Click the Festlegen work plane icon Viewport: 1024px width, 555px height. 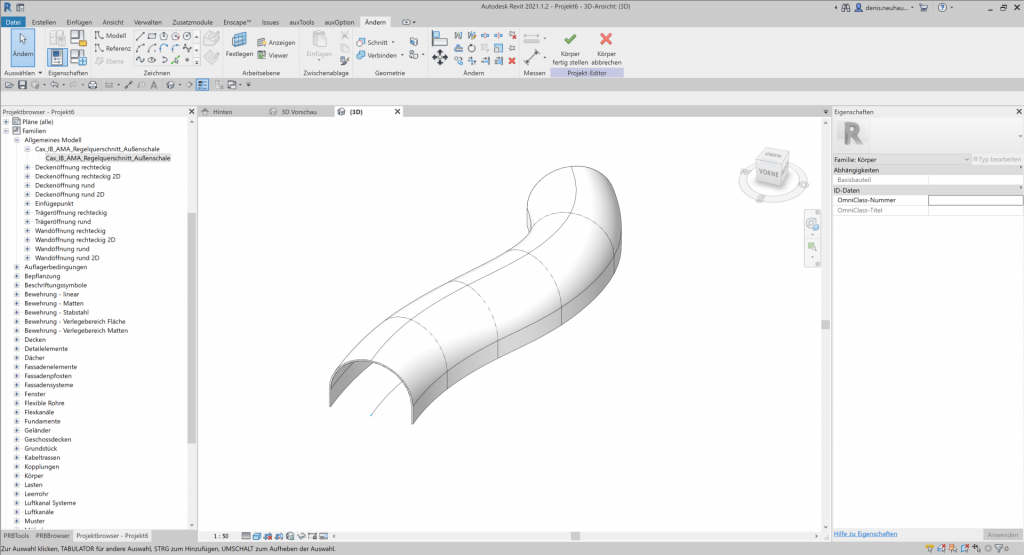pyautogui.click(x=239, y=41)
